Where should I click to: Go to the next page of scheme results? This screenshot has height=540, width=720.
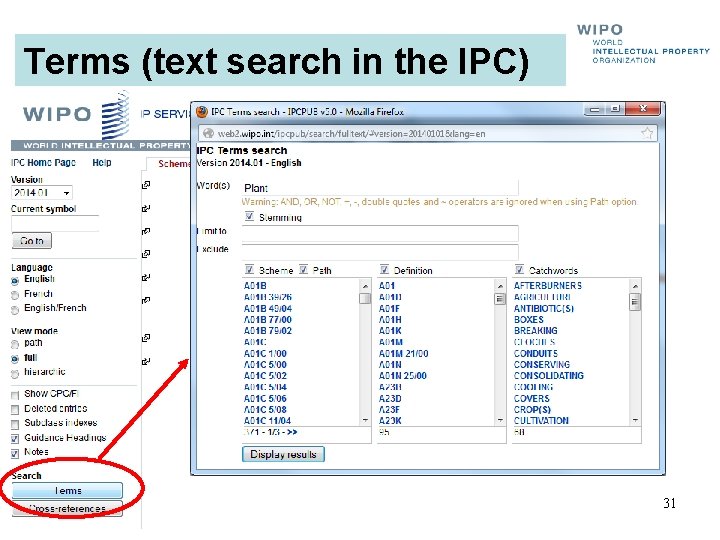pyautogui.click(x=292, y=432)
